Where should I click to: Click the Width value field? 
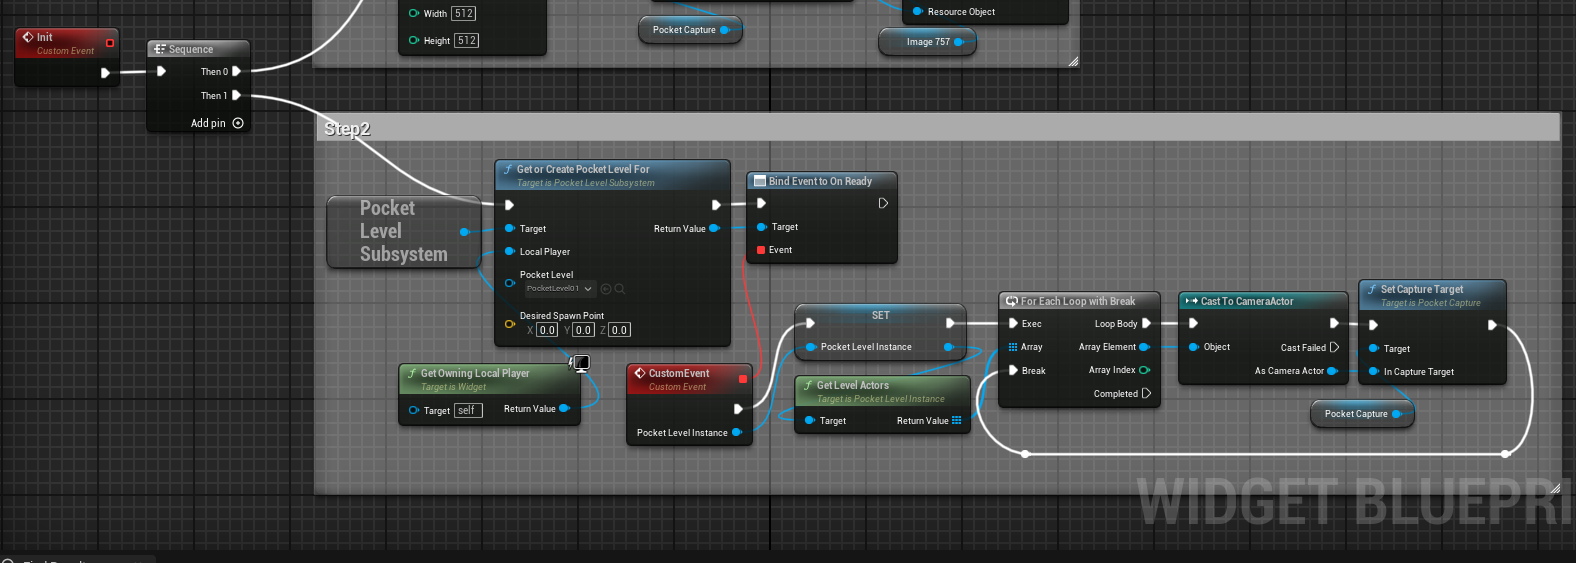[464, 13]
